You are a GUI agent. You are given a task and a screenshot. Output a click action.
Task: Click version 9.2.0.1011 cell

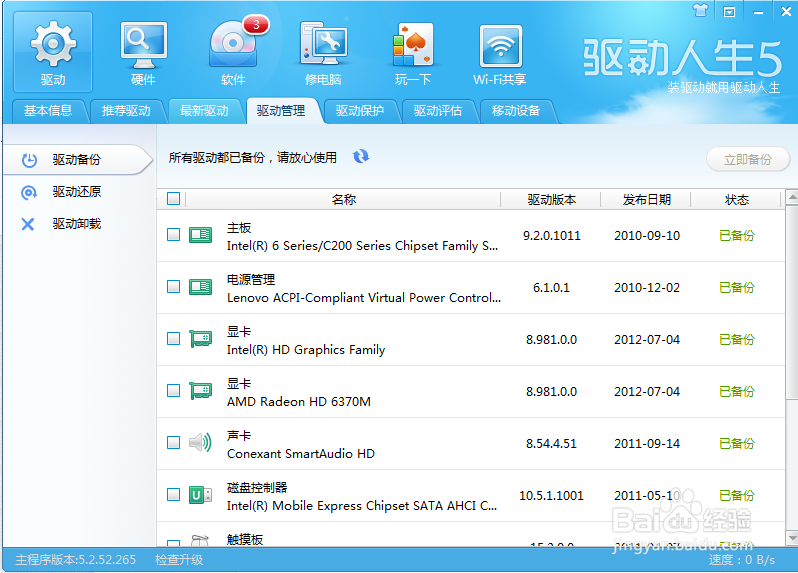click(x=552, y=236)
